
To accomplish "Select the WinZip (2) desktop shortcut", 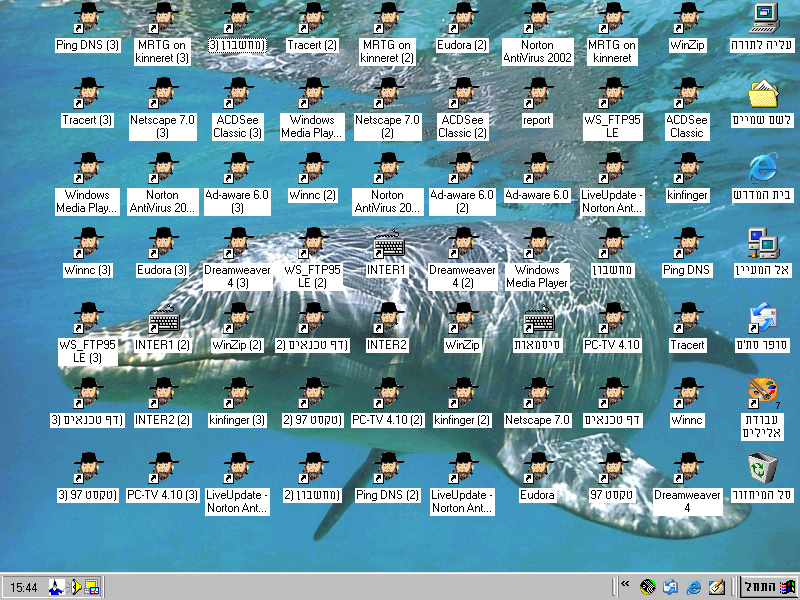I will pos(238,327).
